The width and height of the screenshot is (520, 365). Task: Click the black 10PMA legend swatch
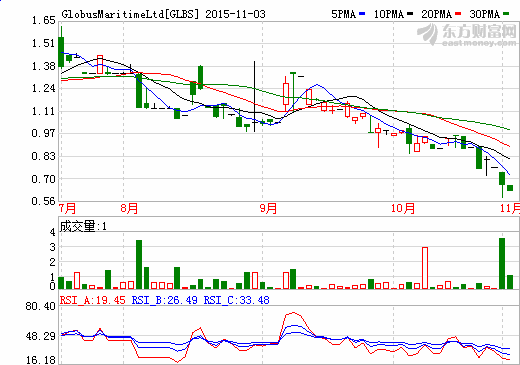(x=410, y=14)
